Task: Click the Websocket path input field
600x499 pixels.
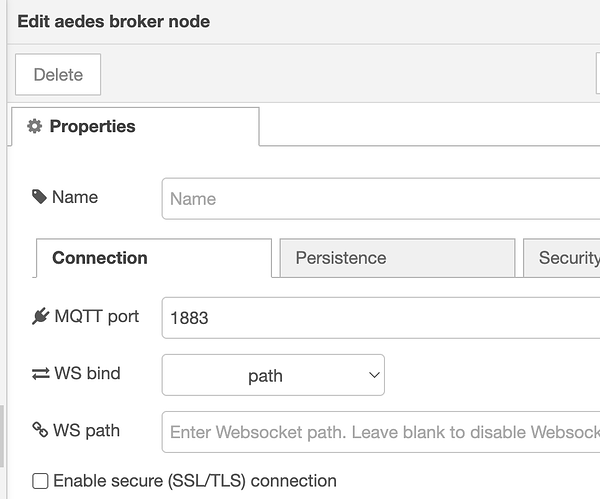Action: (380, 432)
